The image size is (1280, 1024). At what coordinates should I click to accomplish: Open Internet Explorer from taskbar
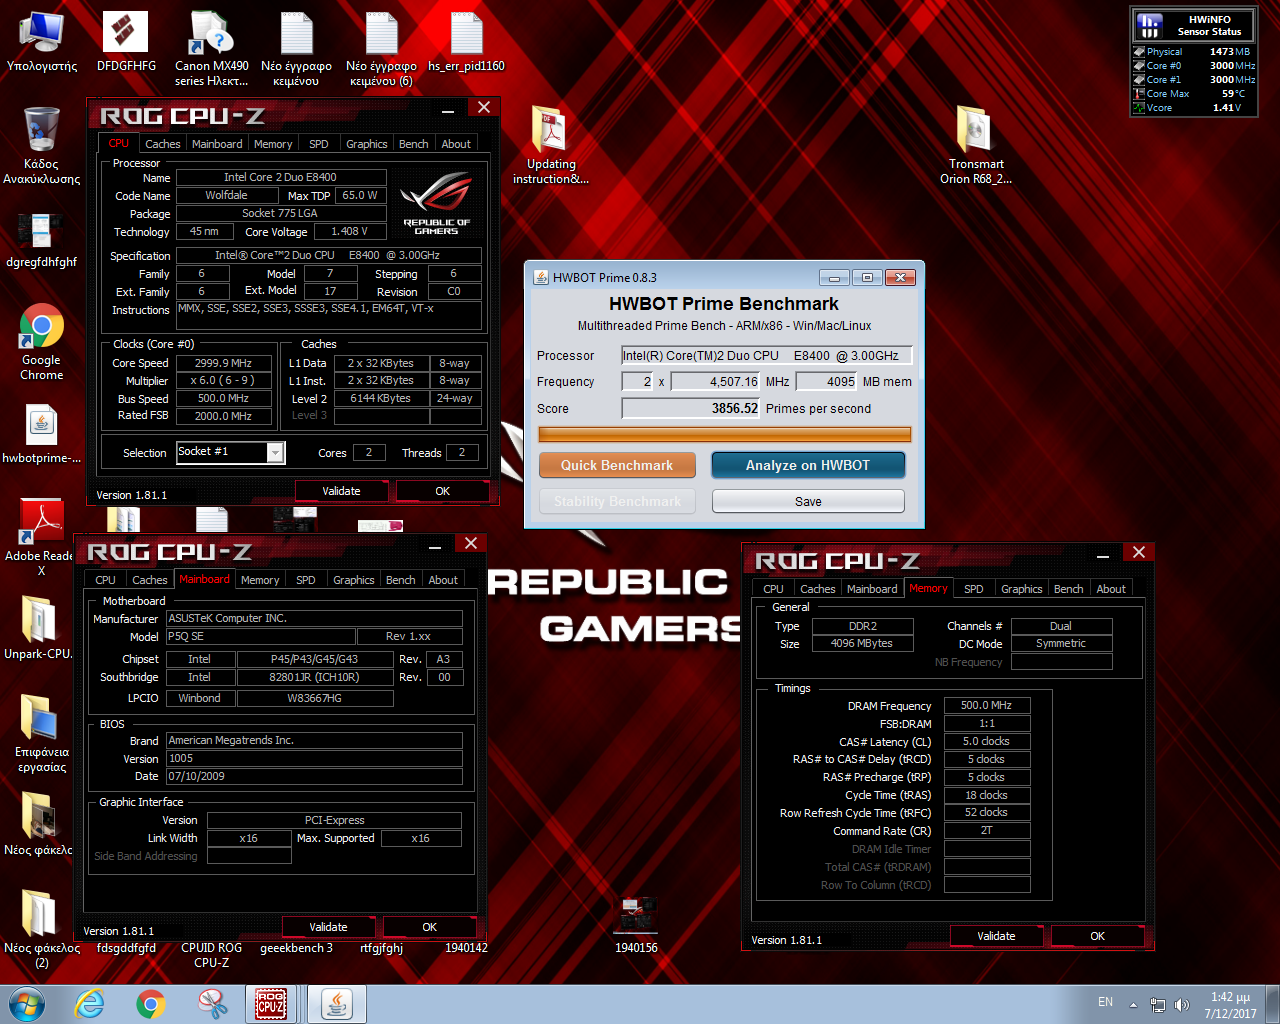(x=89, y=1004)
